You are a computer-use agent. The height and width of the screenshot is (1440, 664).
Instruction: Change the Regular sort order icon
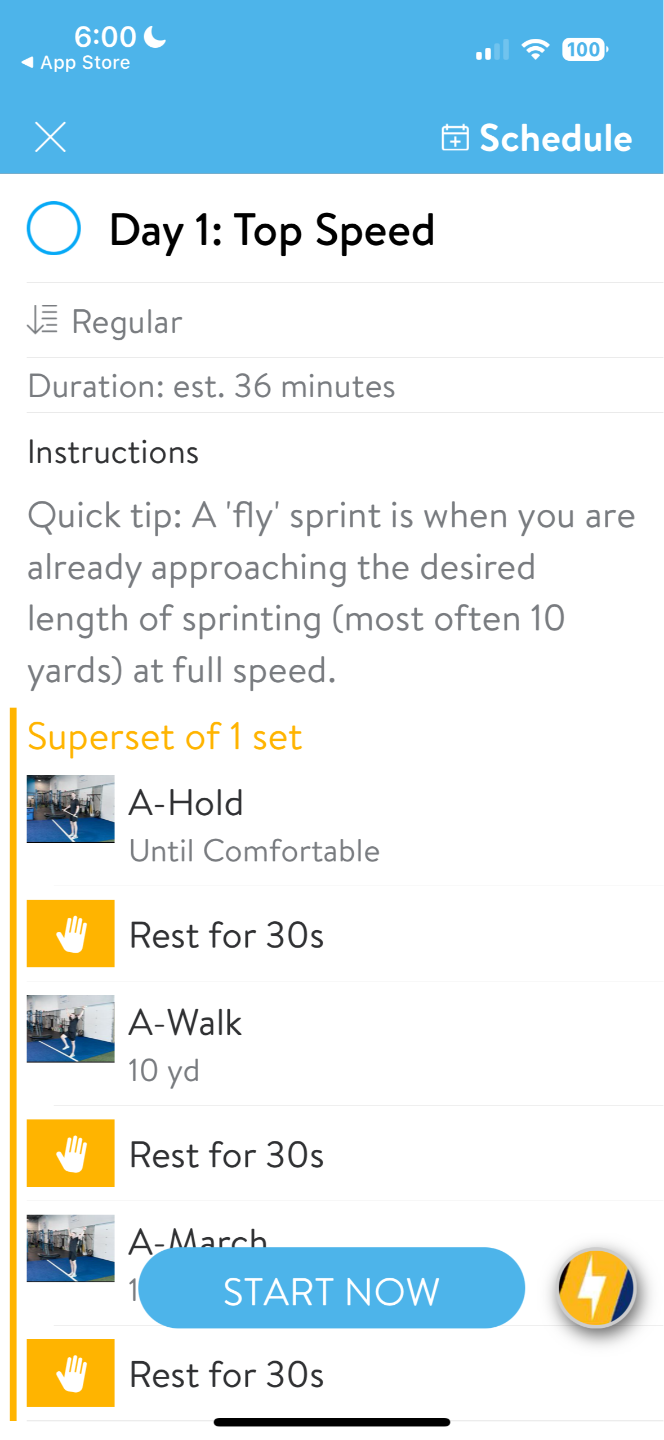tap(44, 321)
